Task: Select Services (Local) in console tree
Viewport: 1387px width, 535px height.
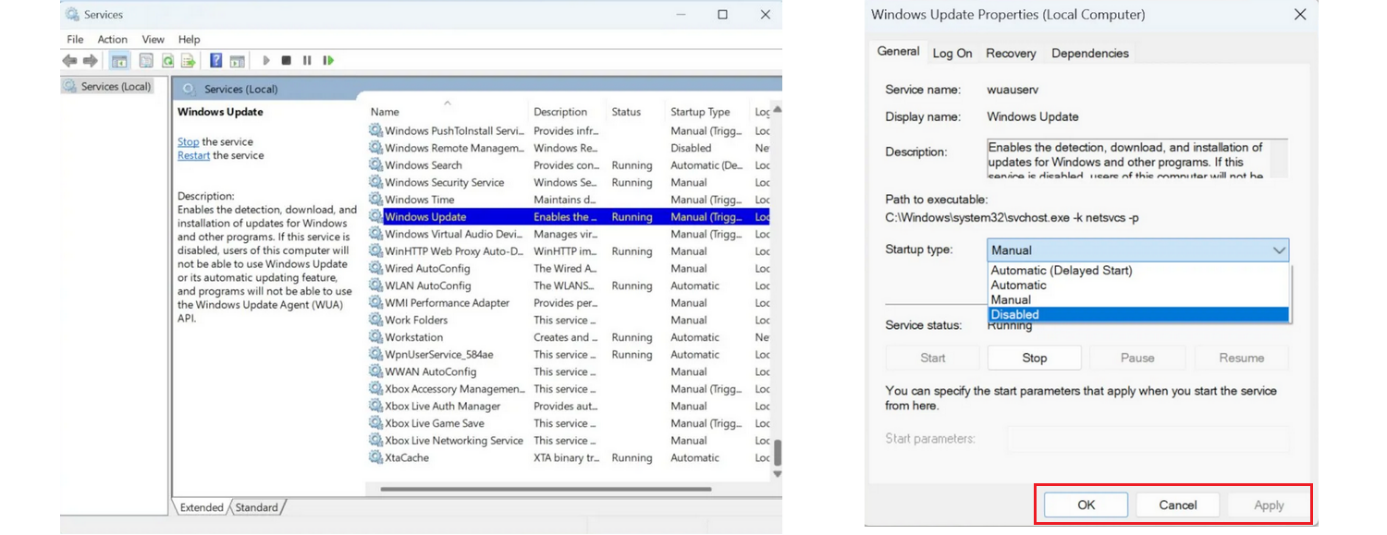Action: 115,87
